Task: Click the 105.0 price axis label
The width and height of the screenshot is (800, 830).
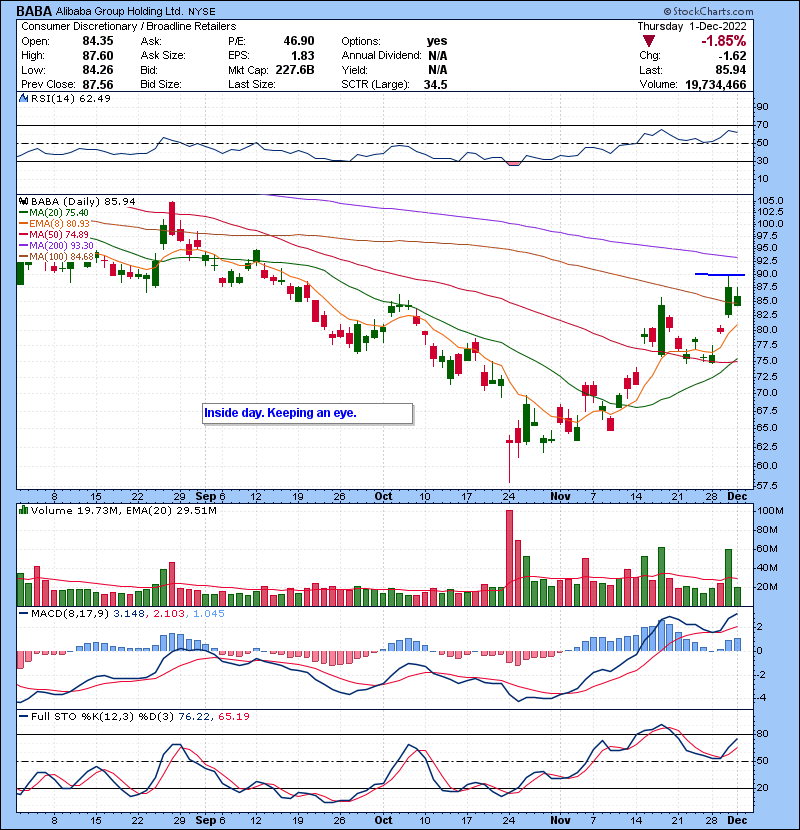Action: (770, 201)
